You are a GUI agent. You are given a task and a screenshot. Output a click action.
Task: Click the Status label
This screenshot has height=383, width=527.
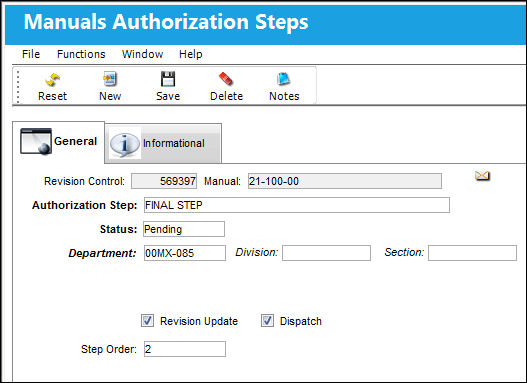click(118, 229)
